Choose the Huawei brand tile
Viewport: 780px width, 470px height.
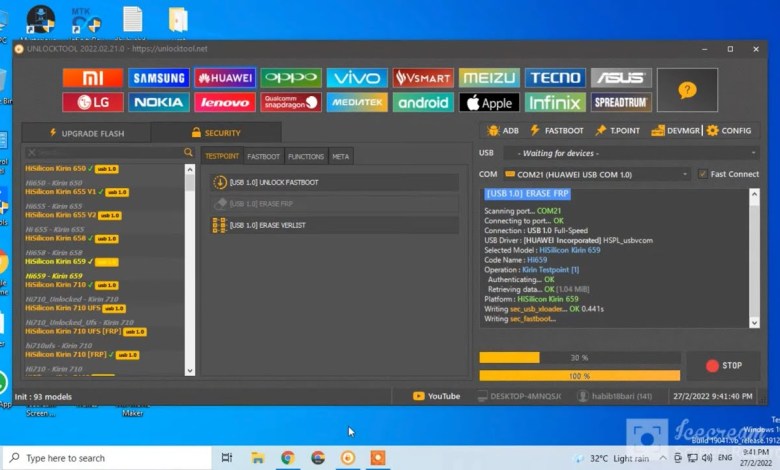coord(224,78)
